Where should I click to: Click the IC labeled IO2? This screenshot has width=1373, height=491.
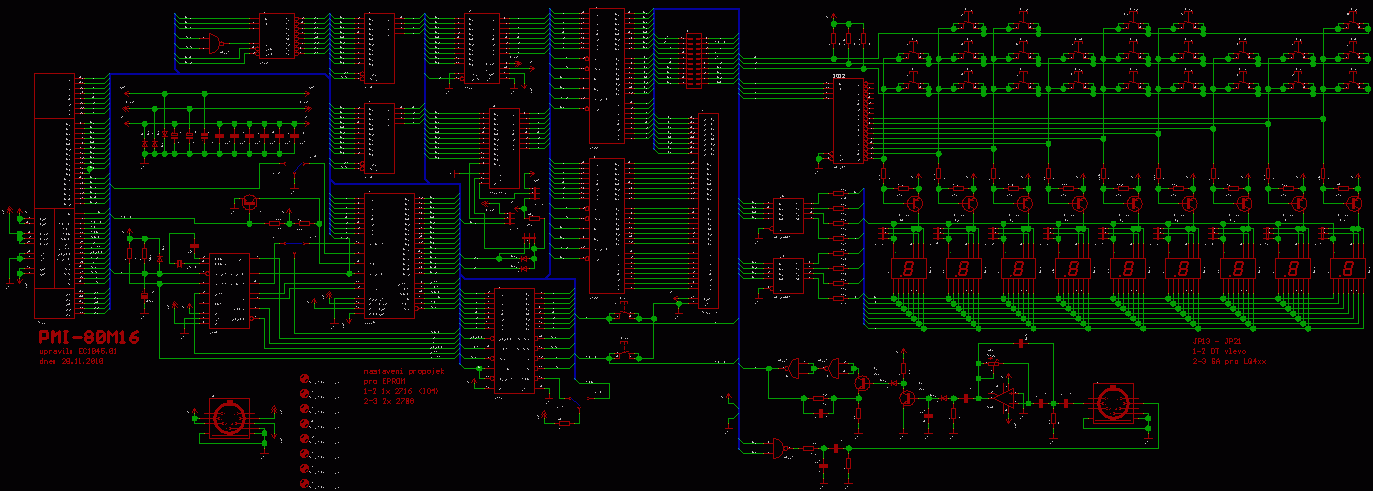click(x=851, y=120)
